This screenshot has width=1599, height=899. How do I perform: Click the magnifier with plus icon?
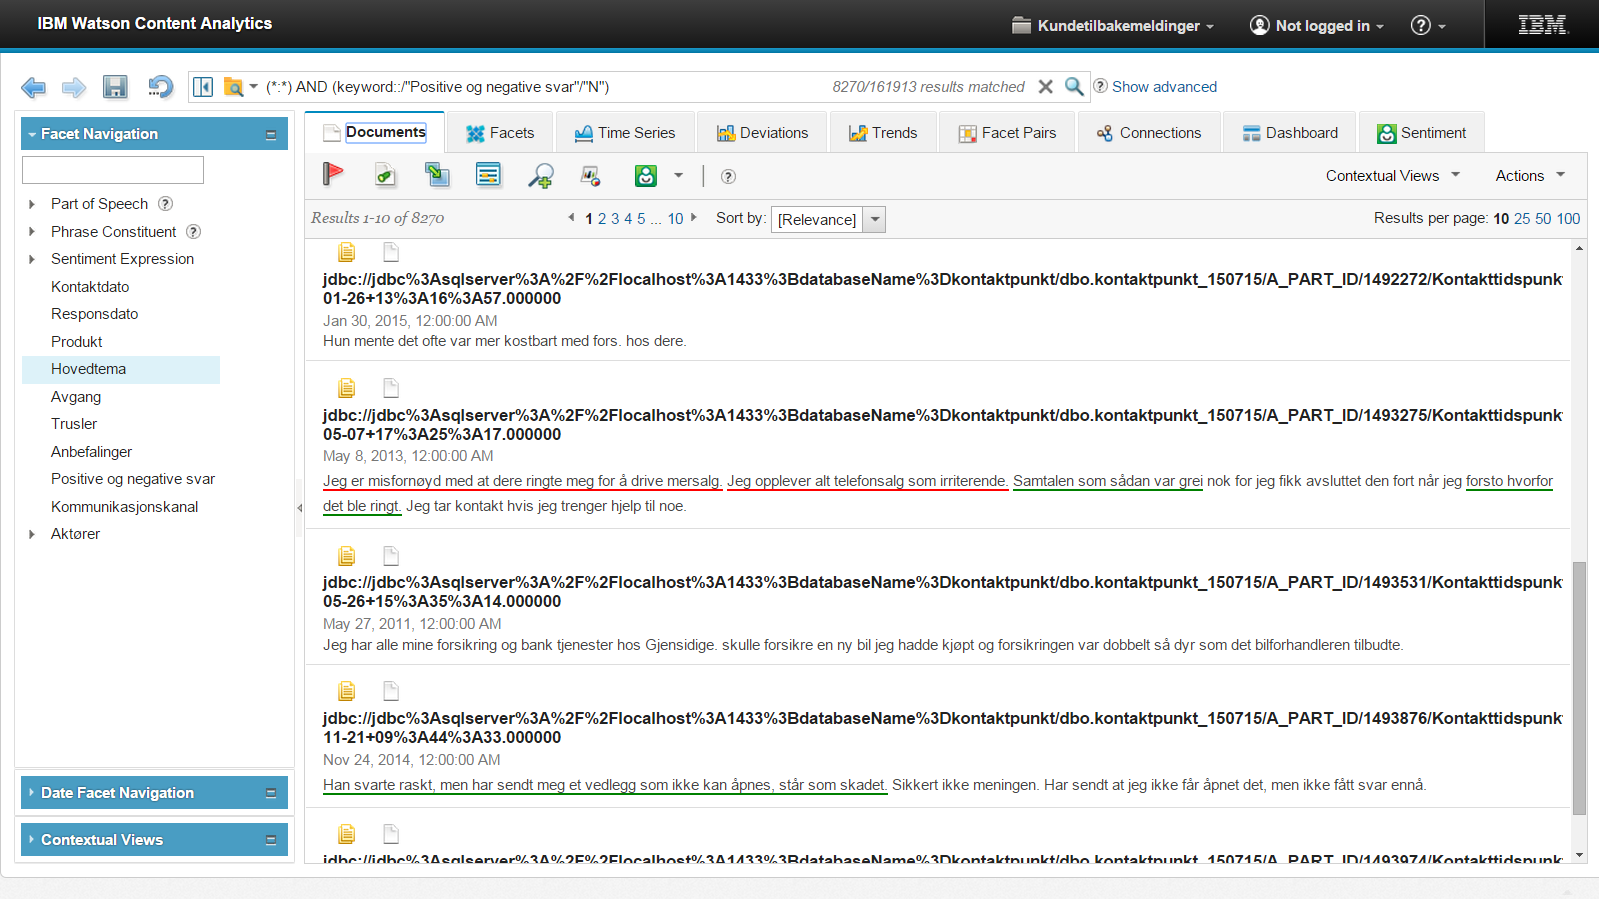(x=541, y=176)
